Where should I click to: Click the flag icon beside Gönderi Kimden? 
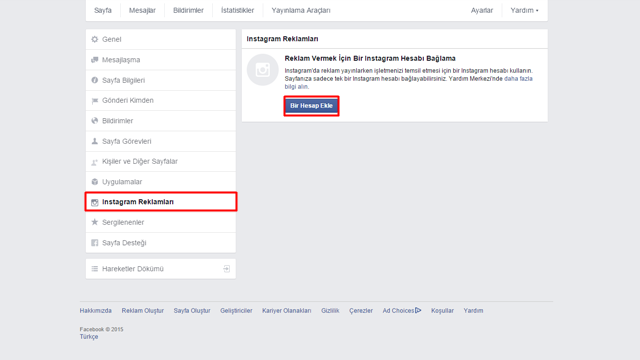95,100
